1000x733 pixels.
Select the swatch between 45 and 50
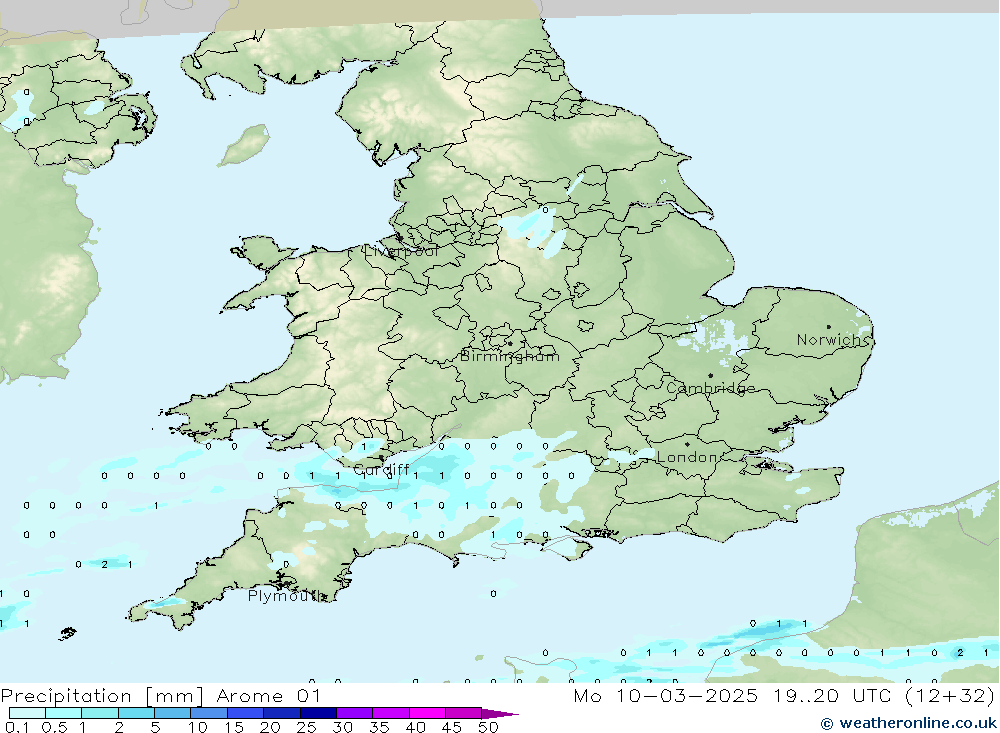[x=463, y=713]
